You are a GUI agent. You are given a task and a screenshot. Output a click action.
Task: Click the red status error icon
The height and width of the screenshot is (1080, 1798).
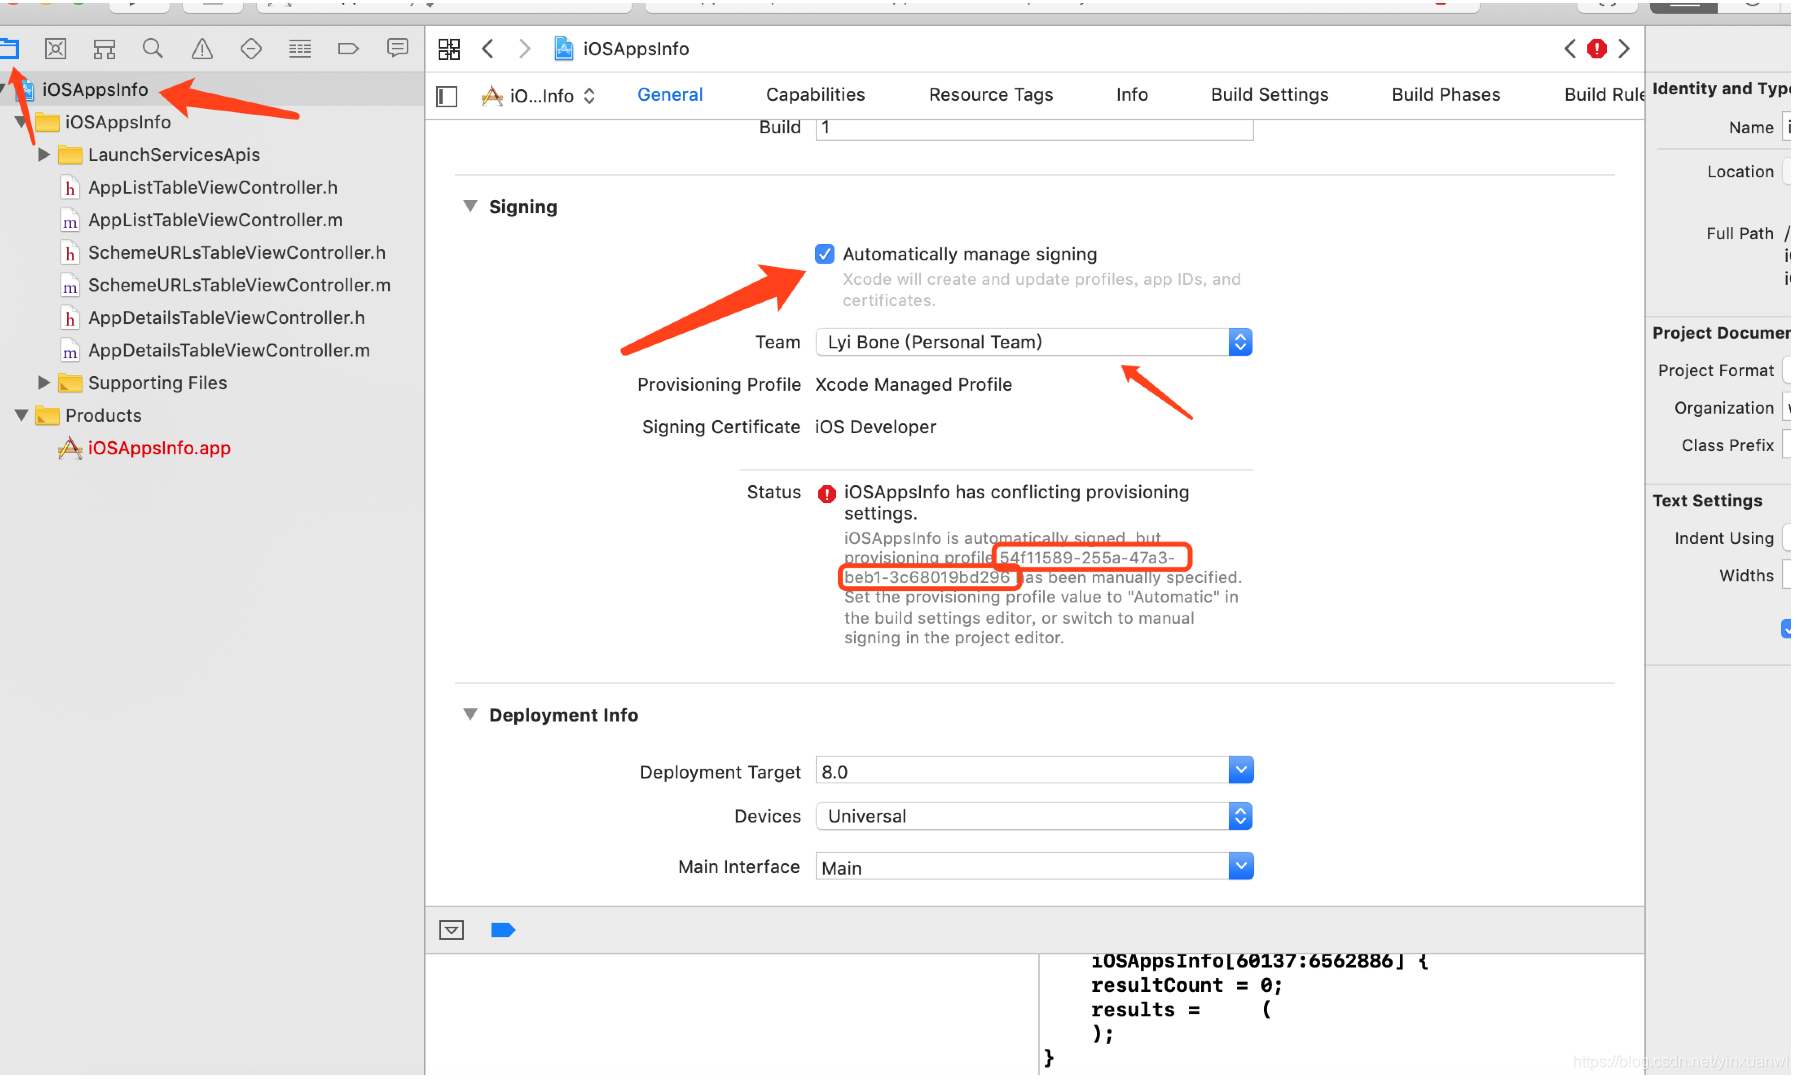tap(826, 493)
